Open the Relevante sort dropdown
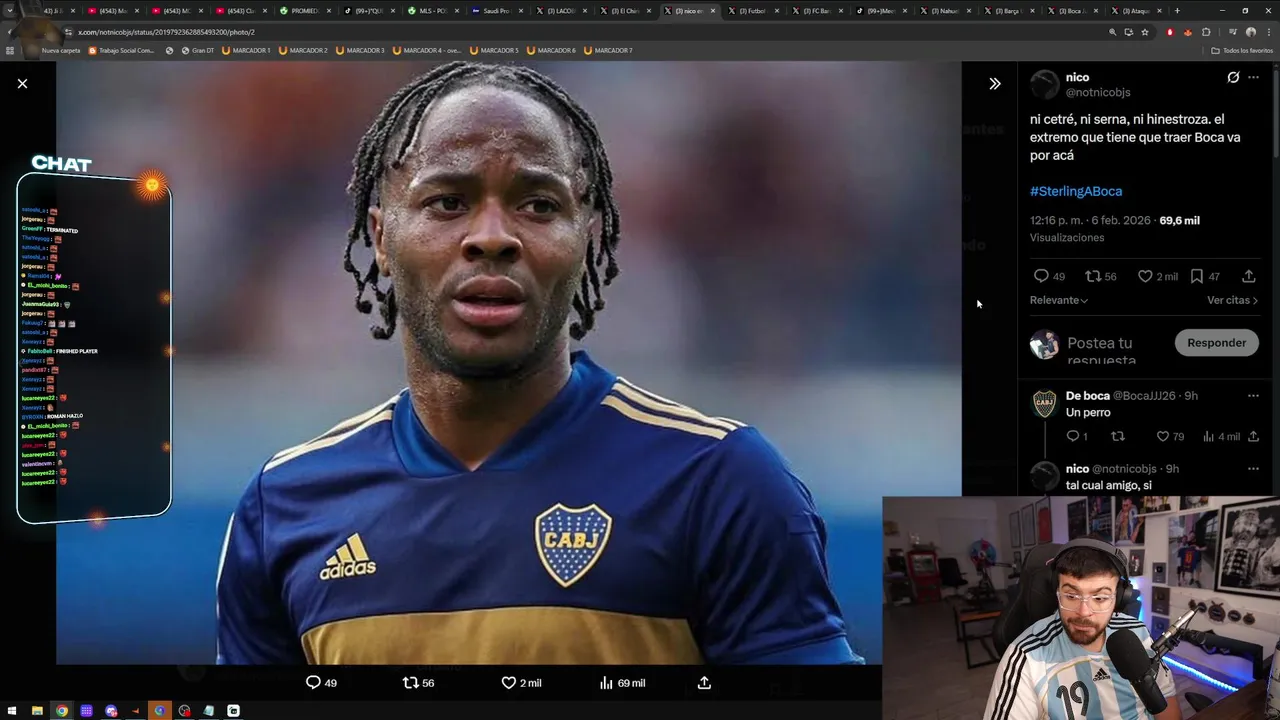Image resolution: width=1280 pixels, height=720 pixels. (1059, 300)
